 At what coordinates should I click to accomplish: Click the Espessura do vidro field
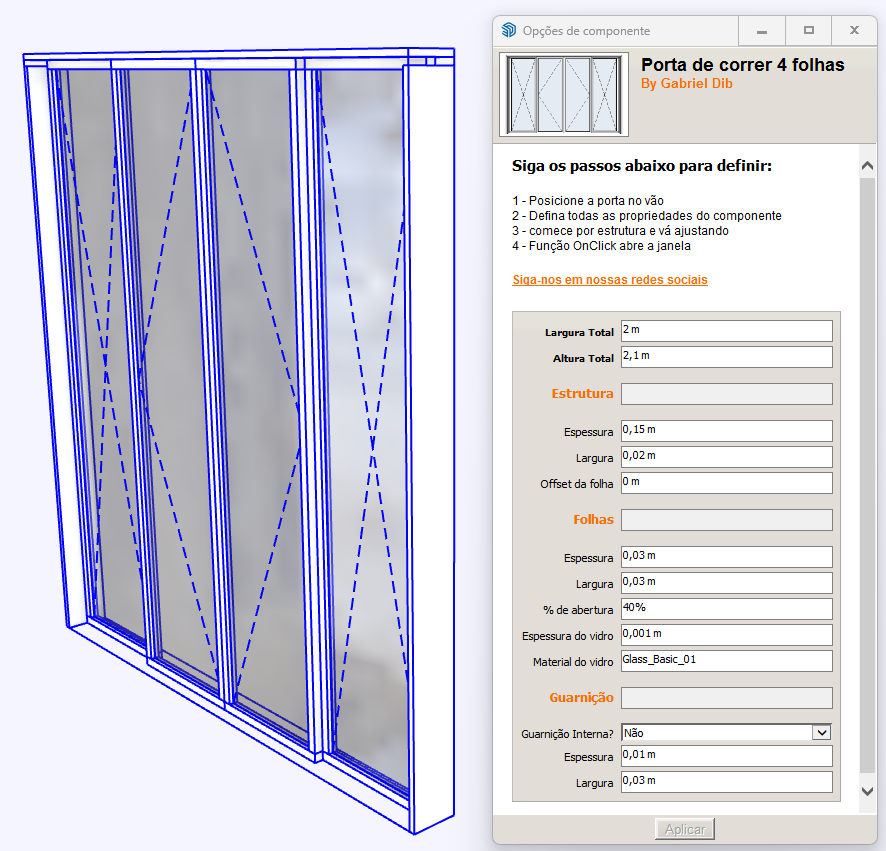(726, 635)
